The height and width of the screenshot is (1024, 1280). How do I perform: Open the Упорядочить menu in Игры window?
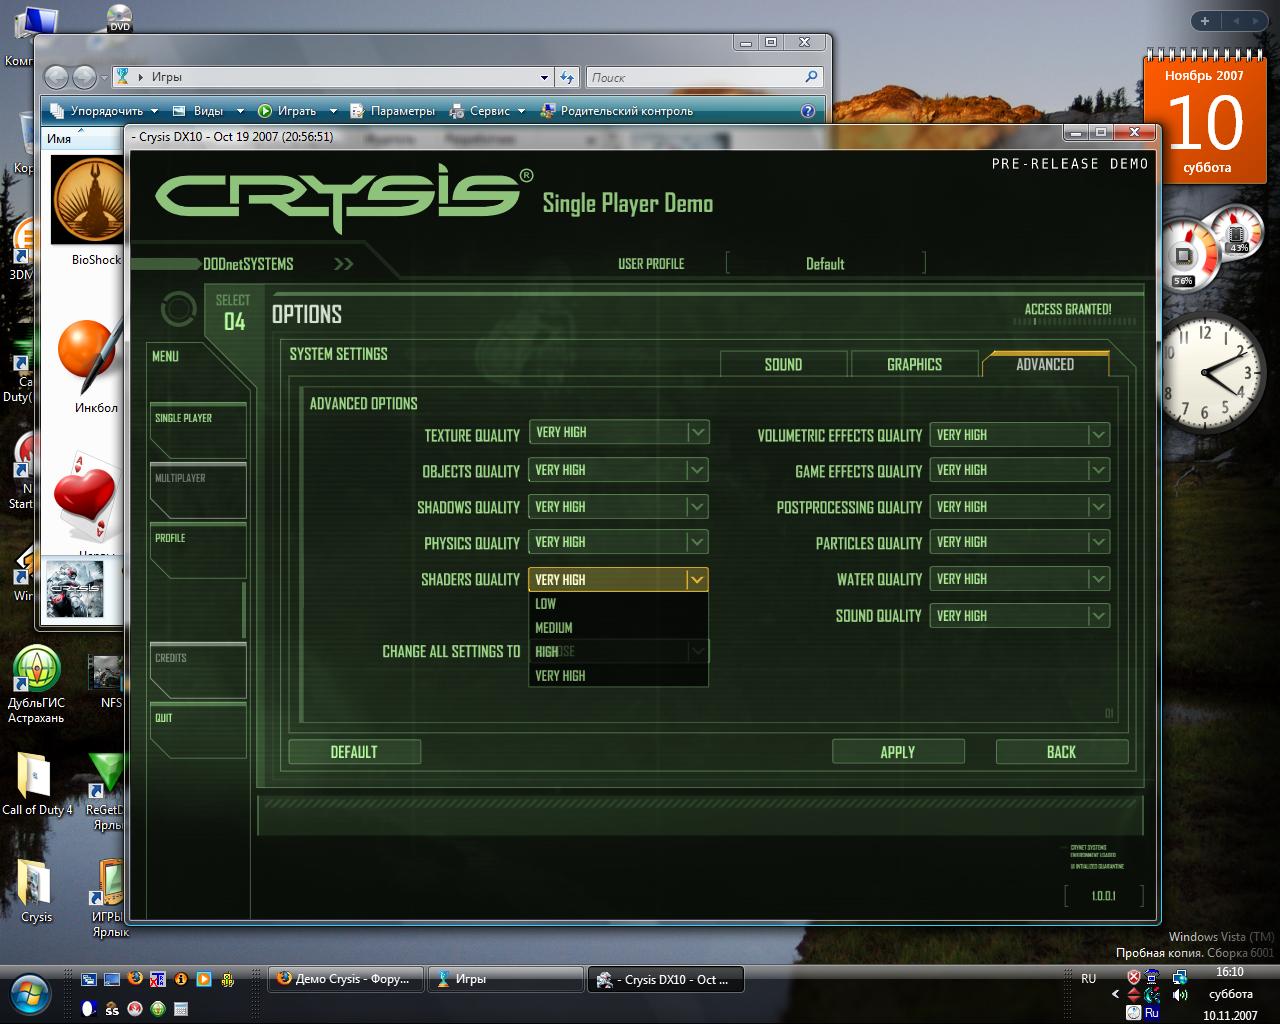point(102,111)
